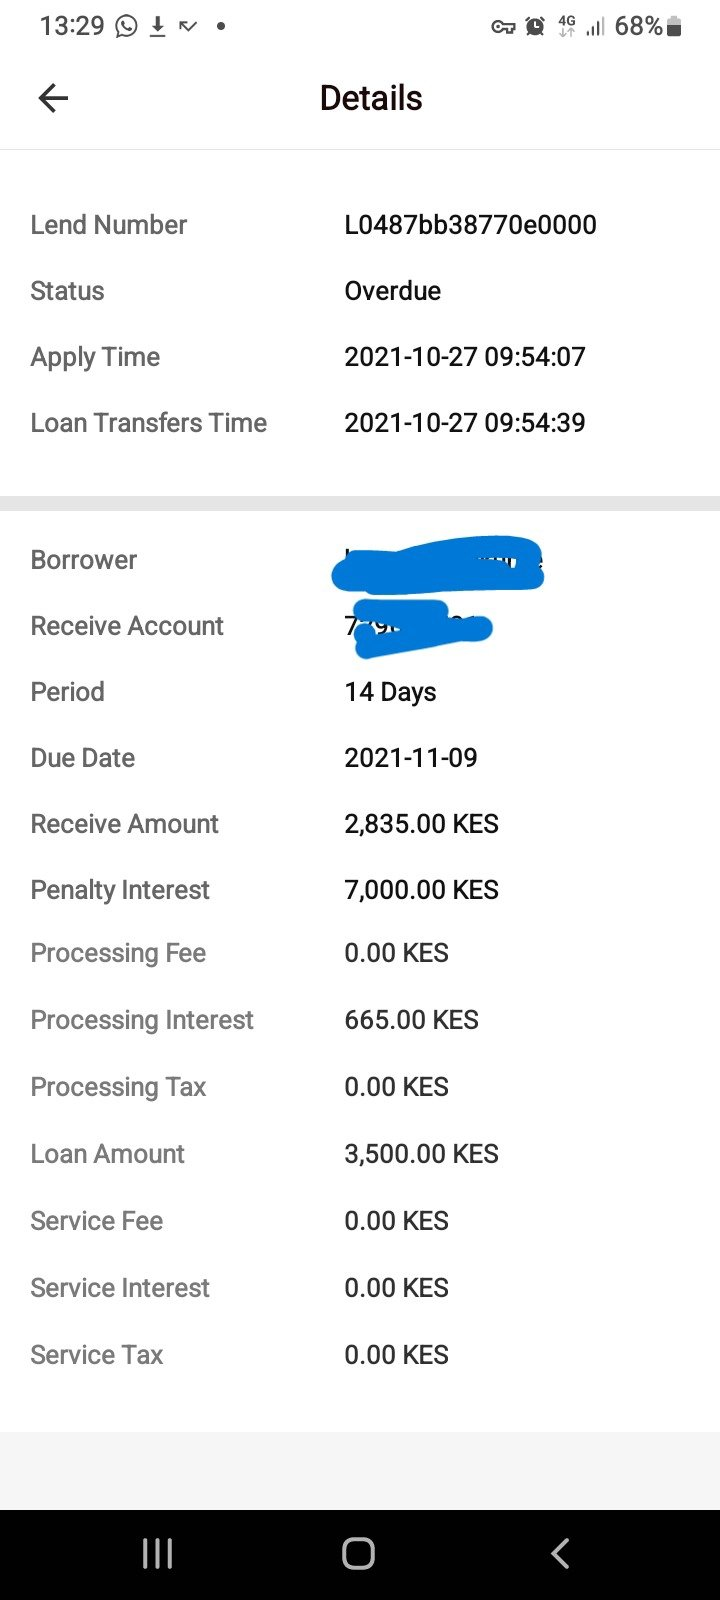Tap the signal strength bars icon
This screenshot has width=720, height=1600.
596,27
